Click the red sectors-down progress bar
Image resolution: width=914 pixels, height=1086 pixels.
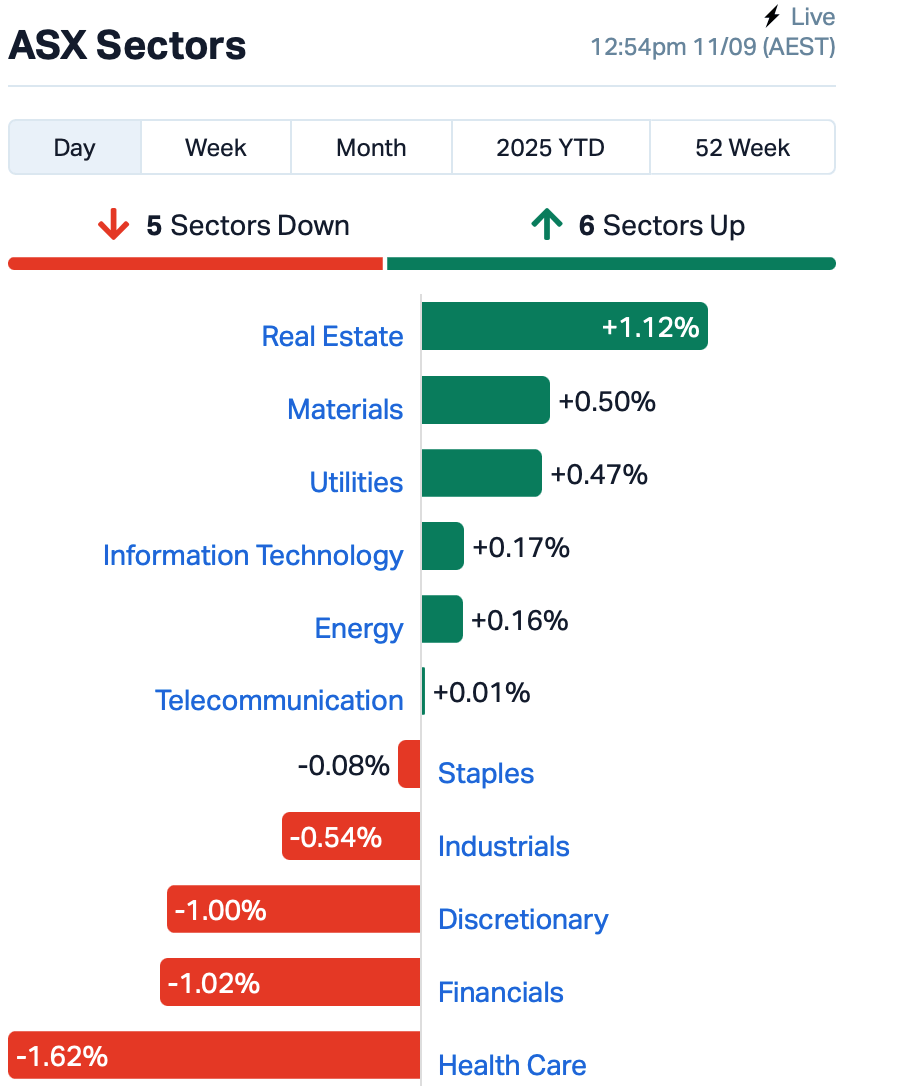coord(195,264)
